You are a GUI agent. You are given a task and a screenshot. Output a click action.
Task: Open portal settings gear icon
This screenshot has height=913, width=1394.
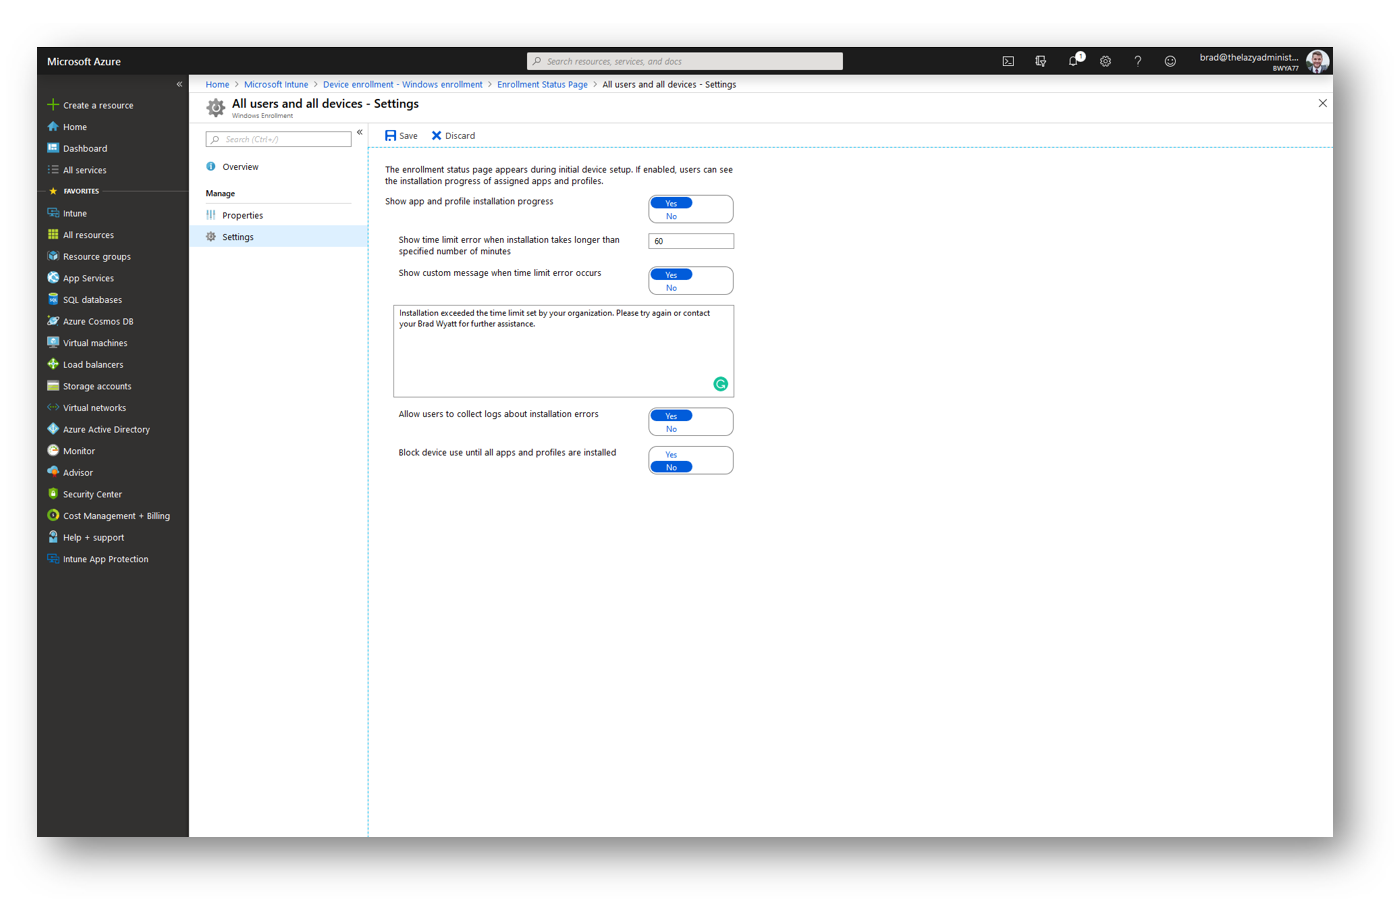click(x=1105, y=61)
